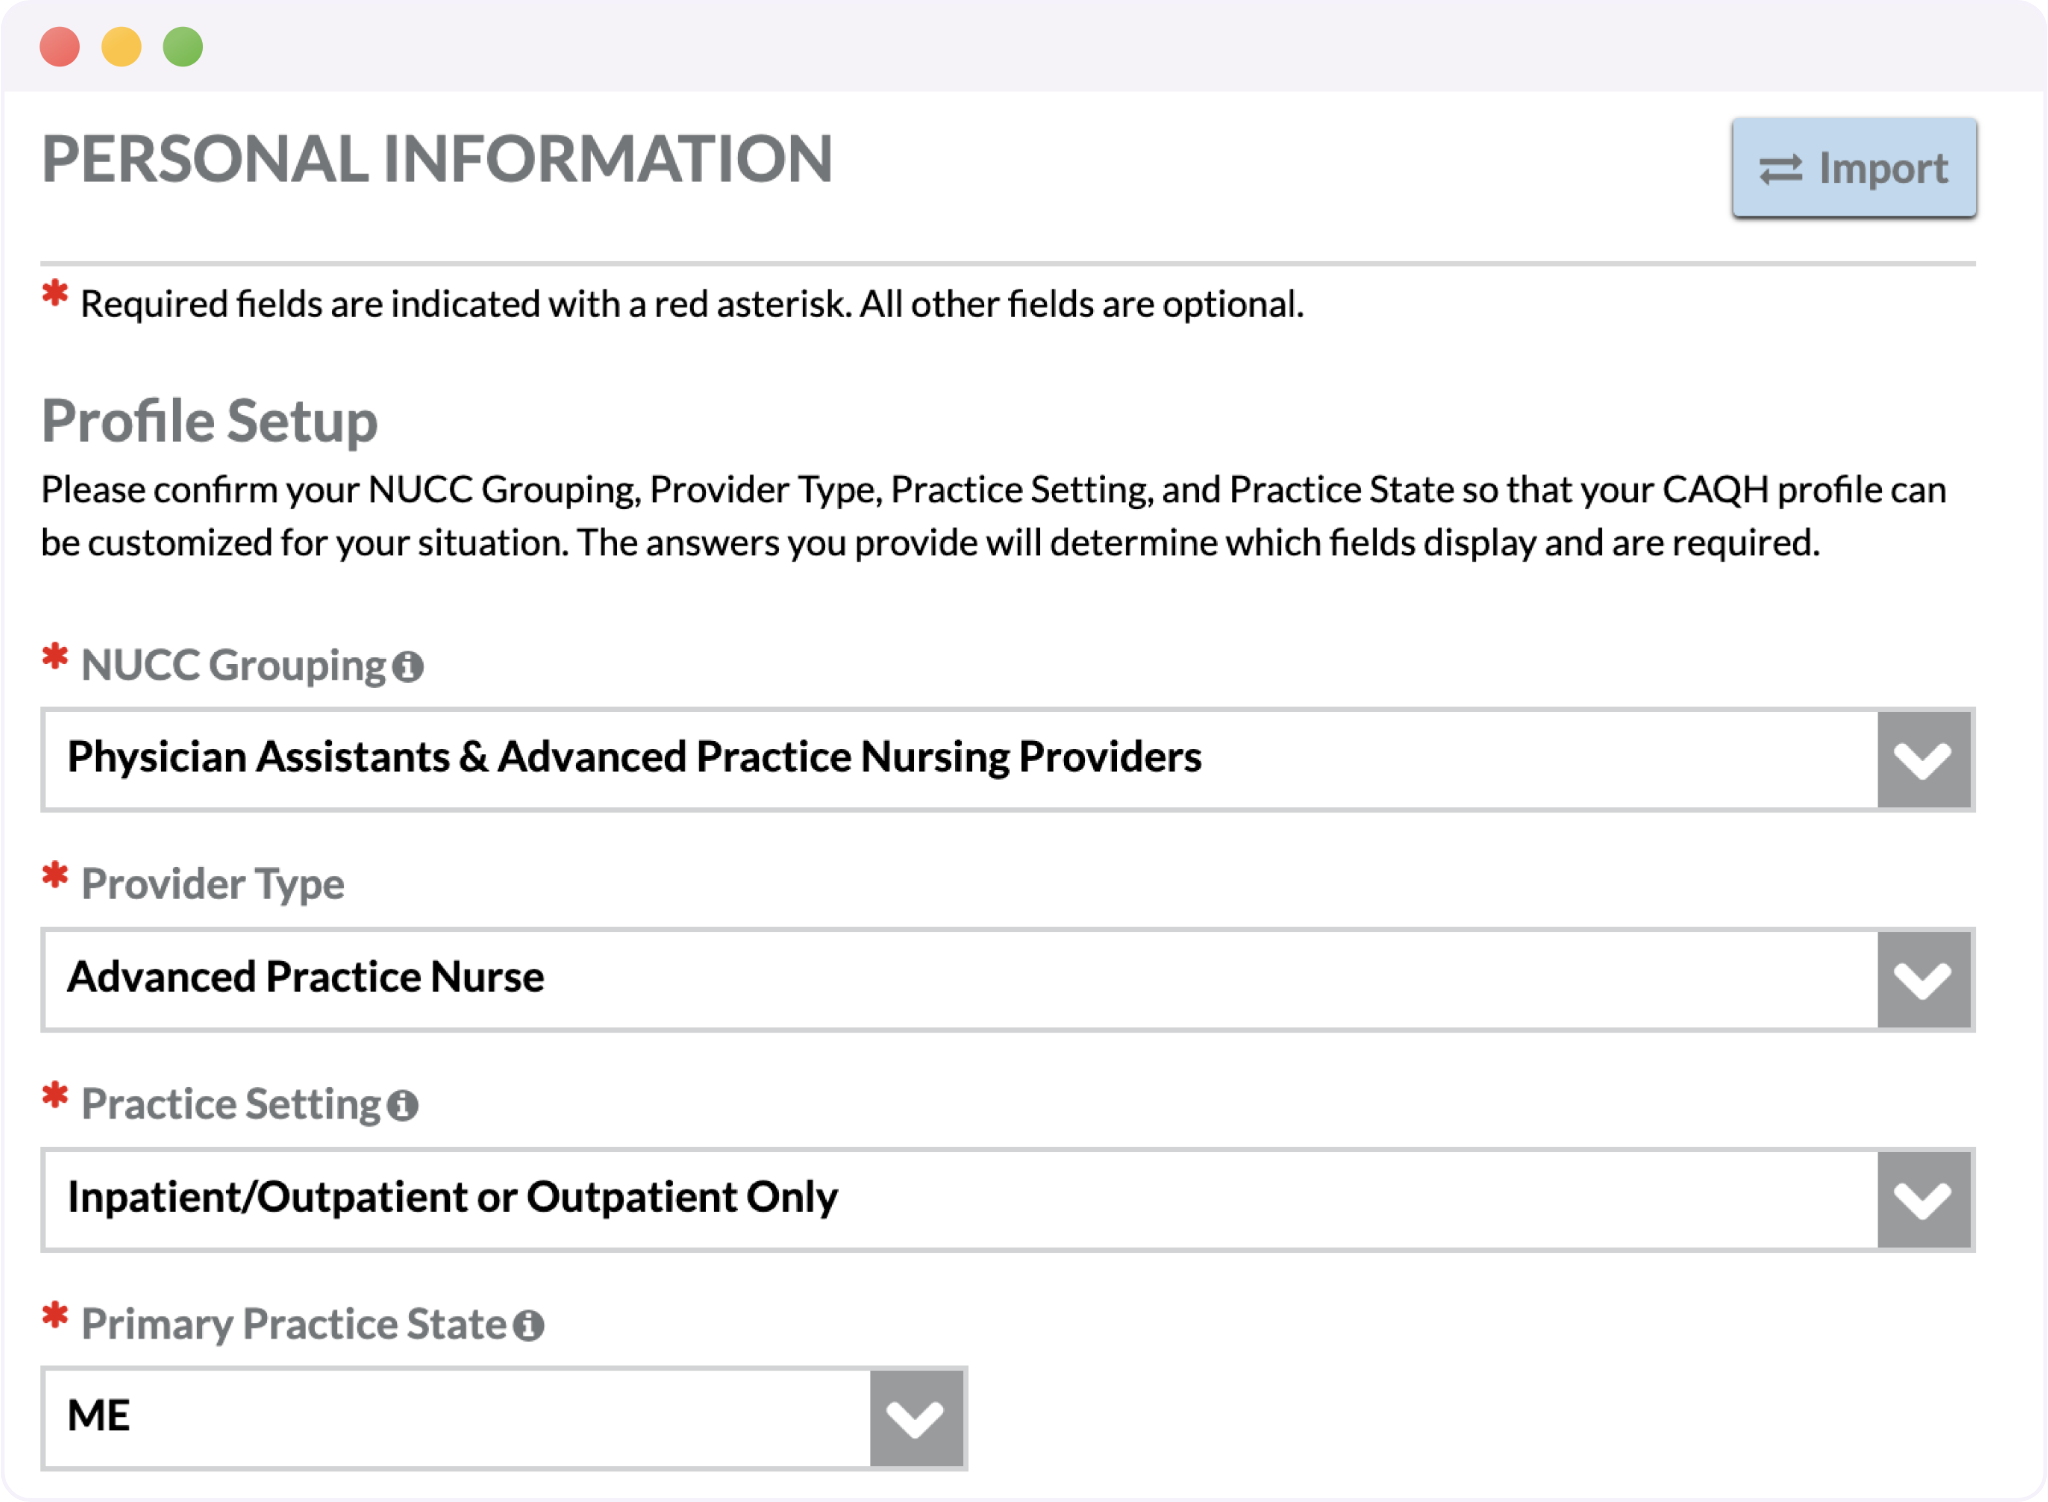This screenshot has width=2048, height=1502.
Task: Maximize window using the green button
Action: (183, 47)
